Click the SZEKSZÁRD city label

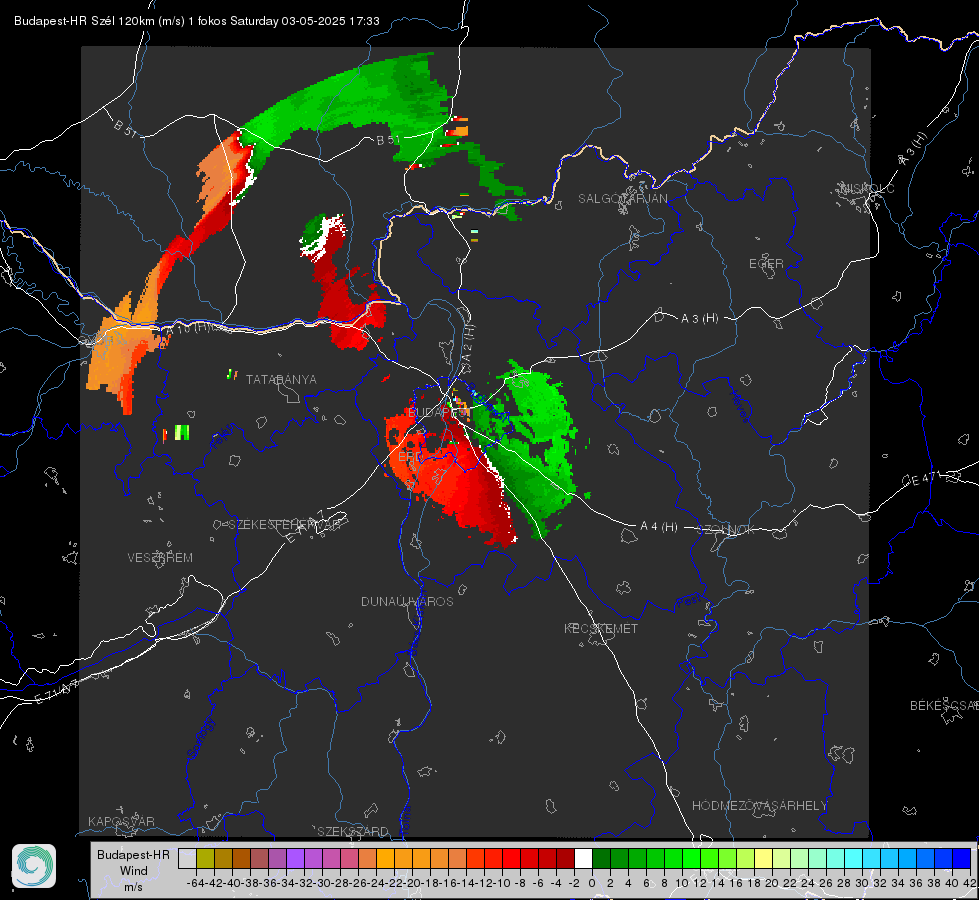click(x=353, y=831)
